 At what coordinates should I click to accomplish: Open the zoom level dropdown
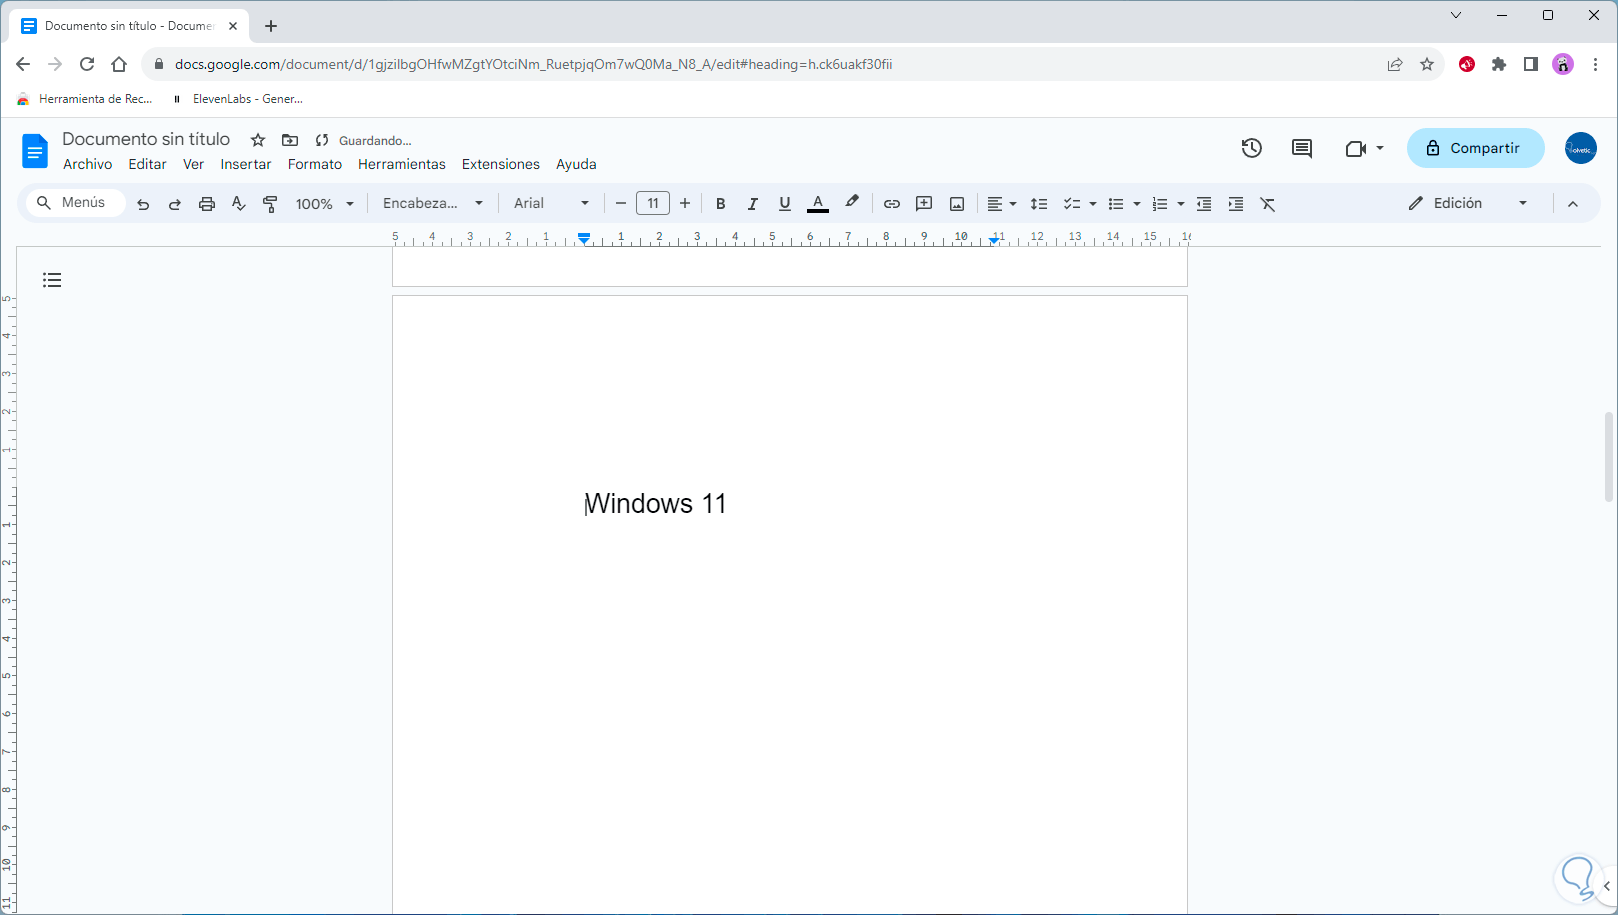325,204
